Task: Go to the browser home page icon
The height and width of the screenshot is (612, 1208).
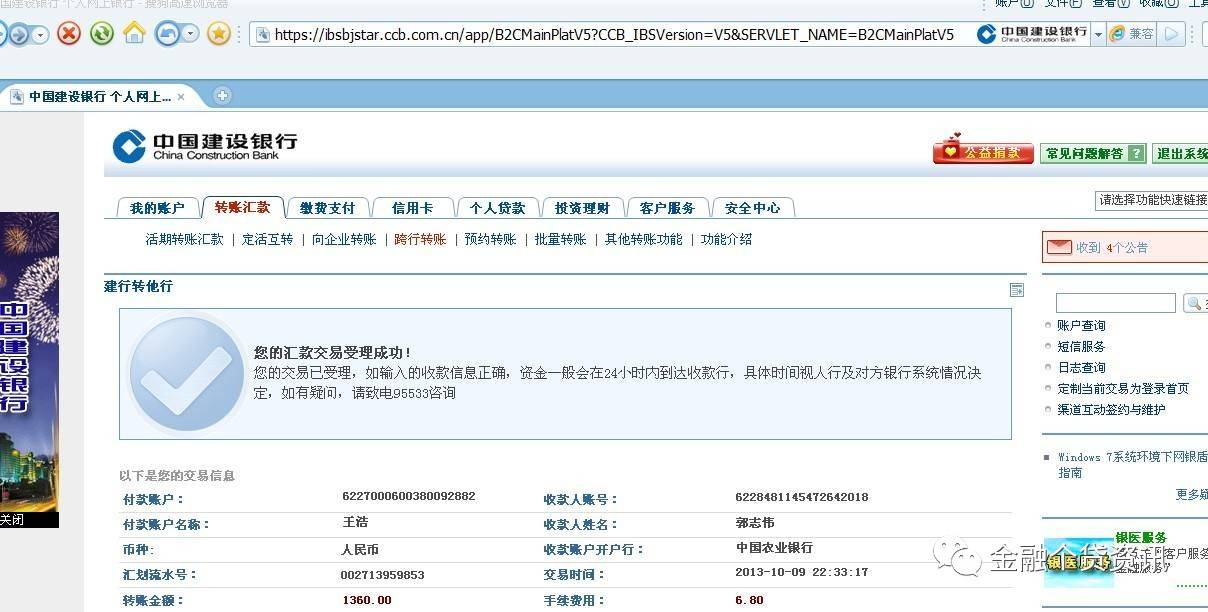Action: tap(134, 33)
